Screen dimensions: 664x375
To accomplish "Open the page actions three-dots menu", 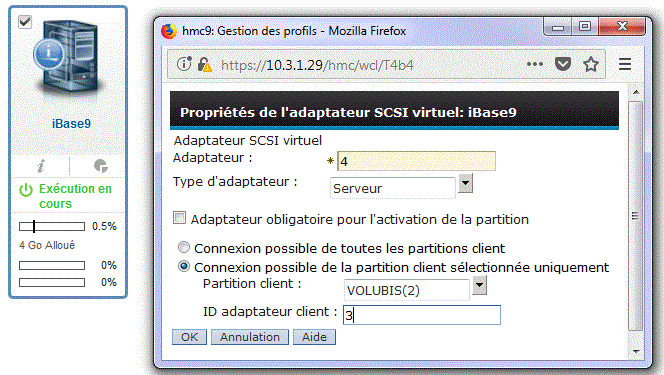I will [x=534, y=64].
